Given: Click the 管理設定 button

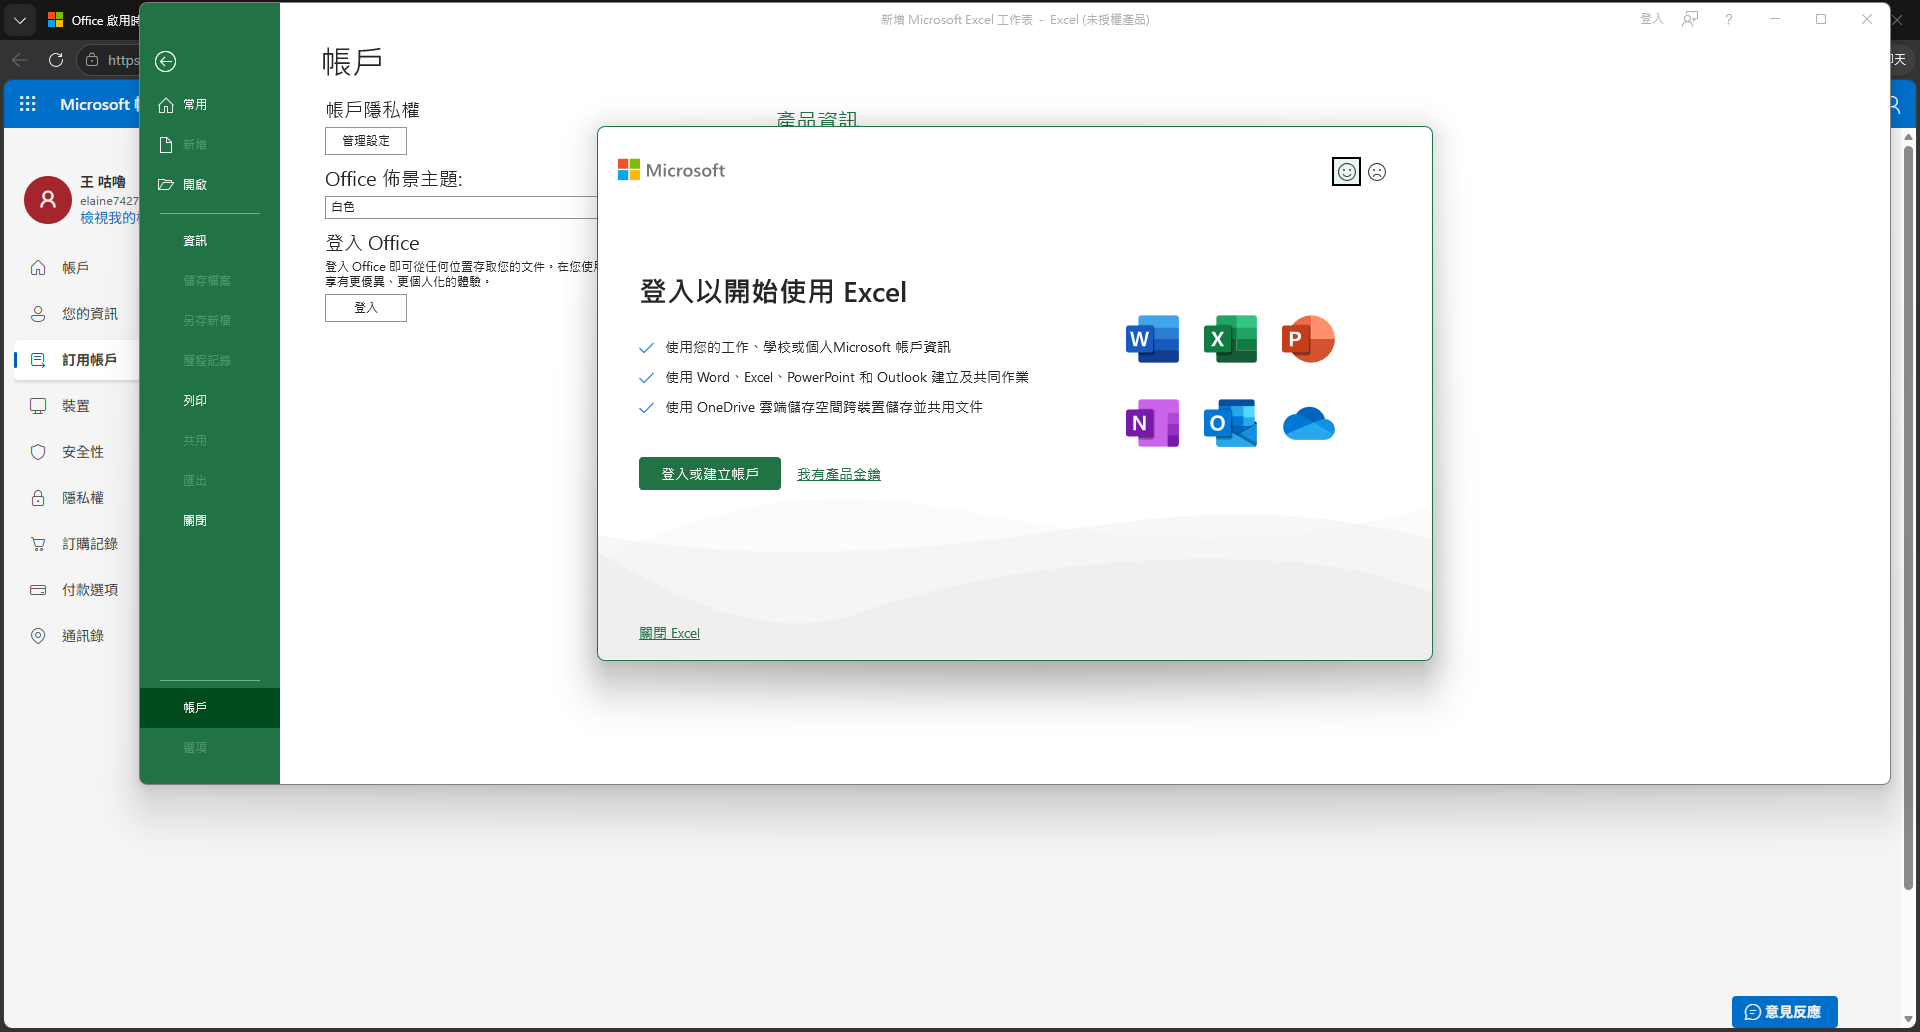Looking at the screenshot, I should point(366,141).
